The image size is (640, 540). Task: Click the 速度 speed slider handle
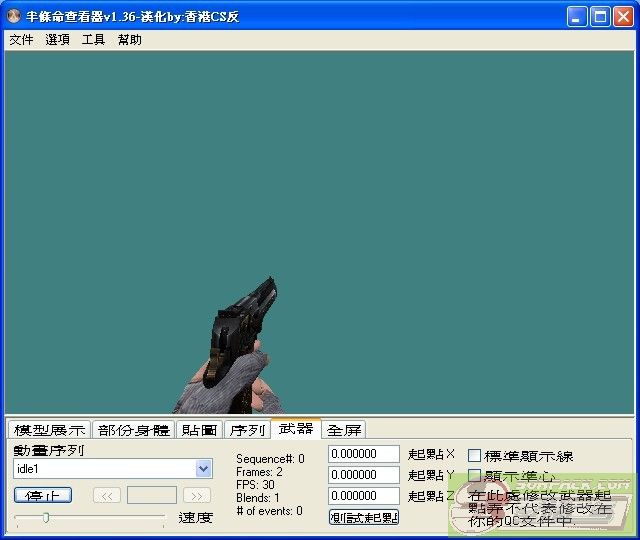tap(46, 518)
